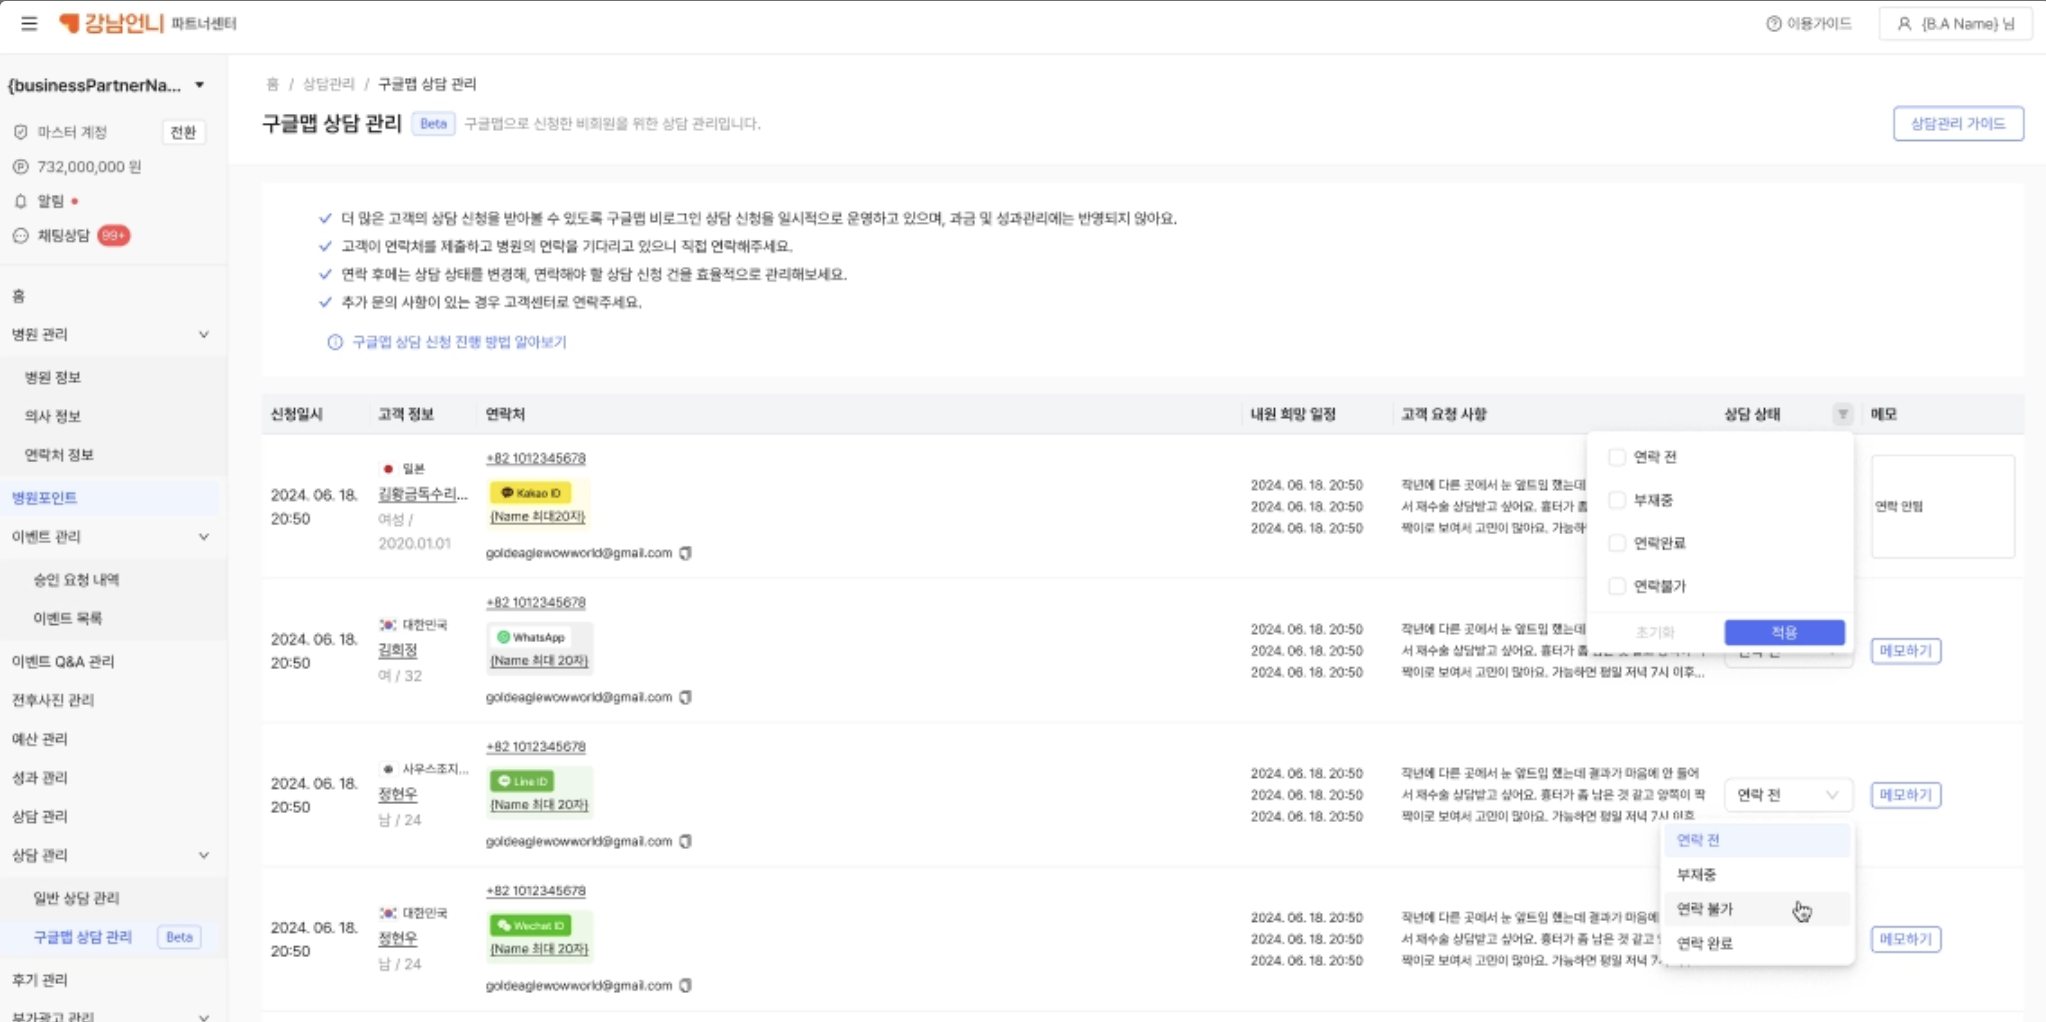Copy email in first customer row
This screenshot has width=2046, height=1022.
click(686, 553)
